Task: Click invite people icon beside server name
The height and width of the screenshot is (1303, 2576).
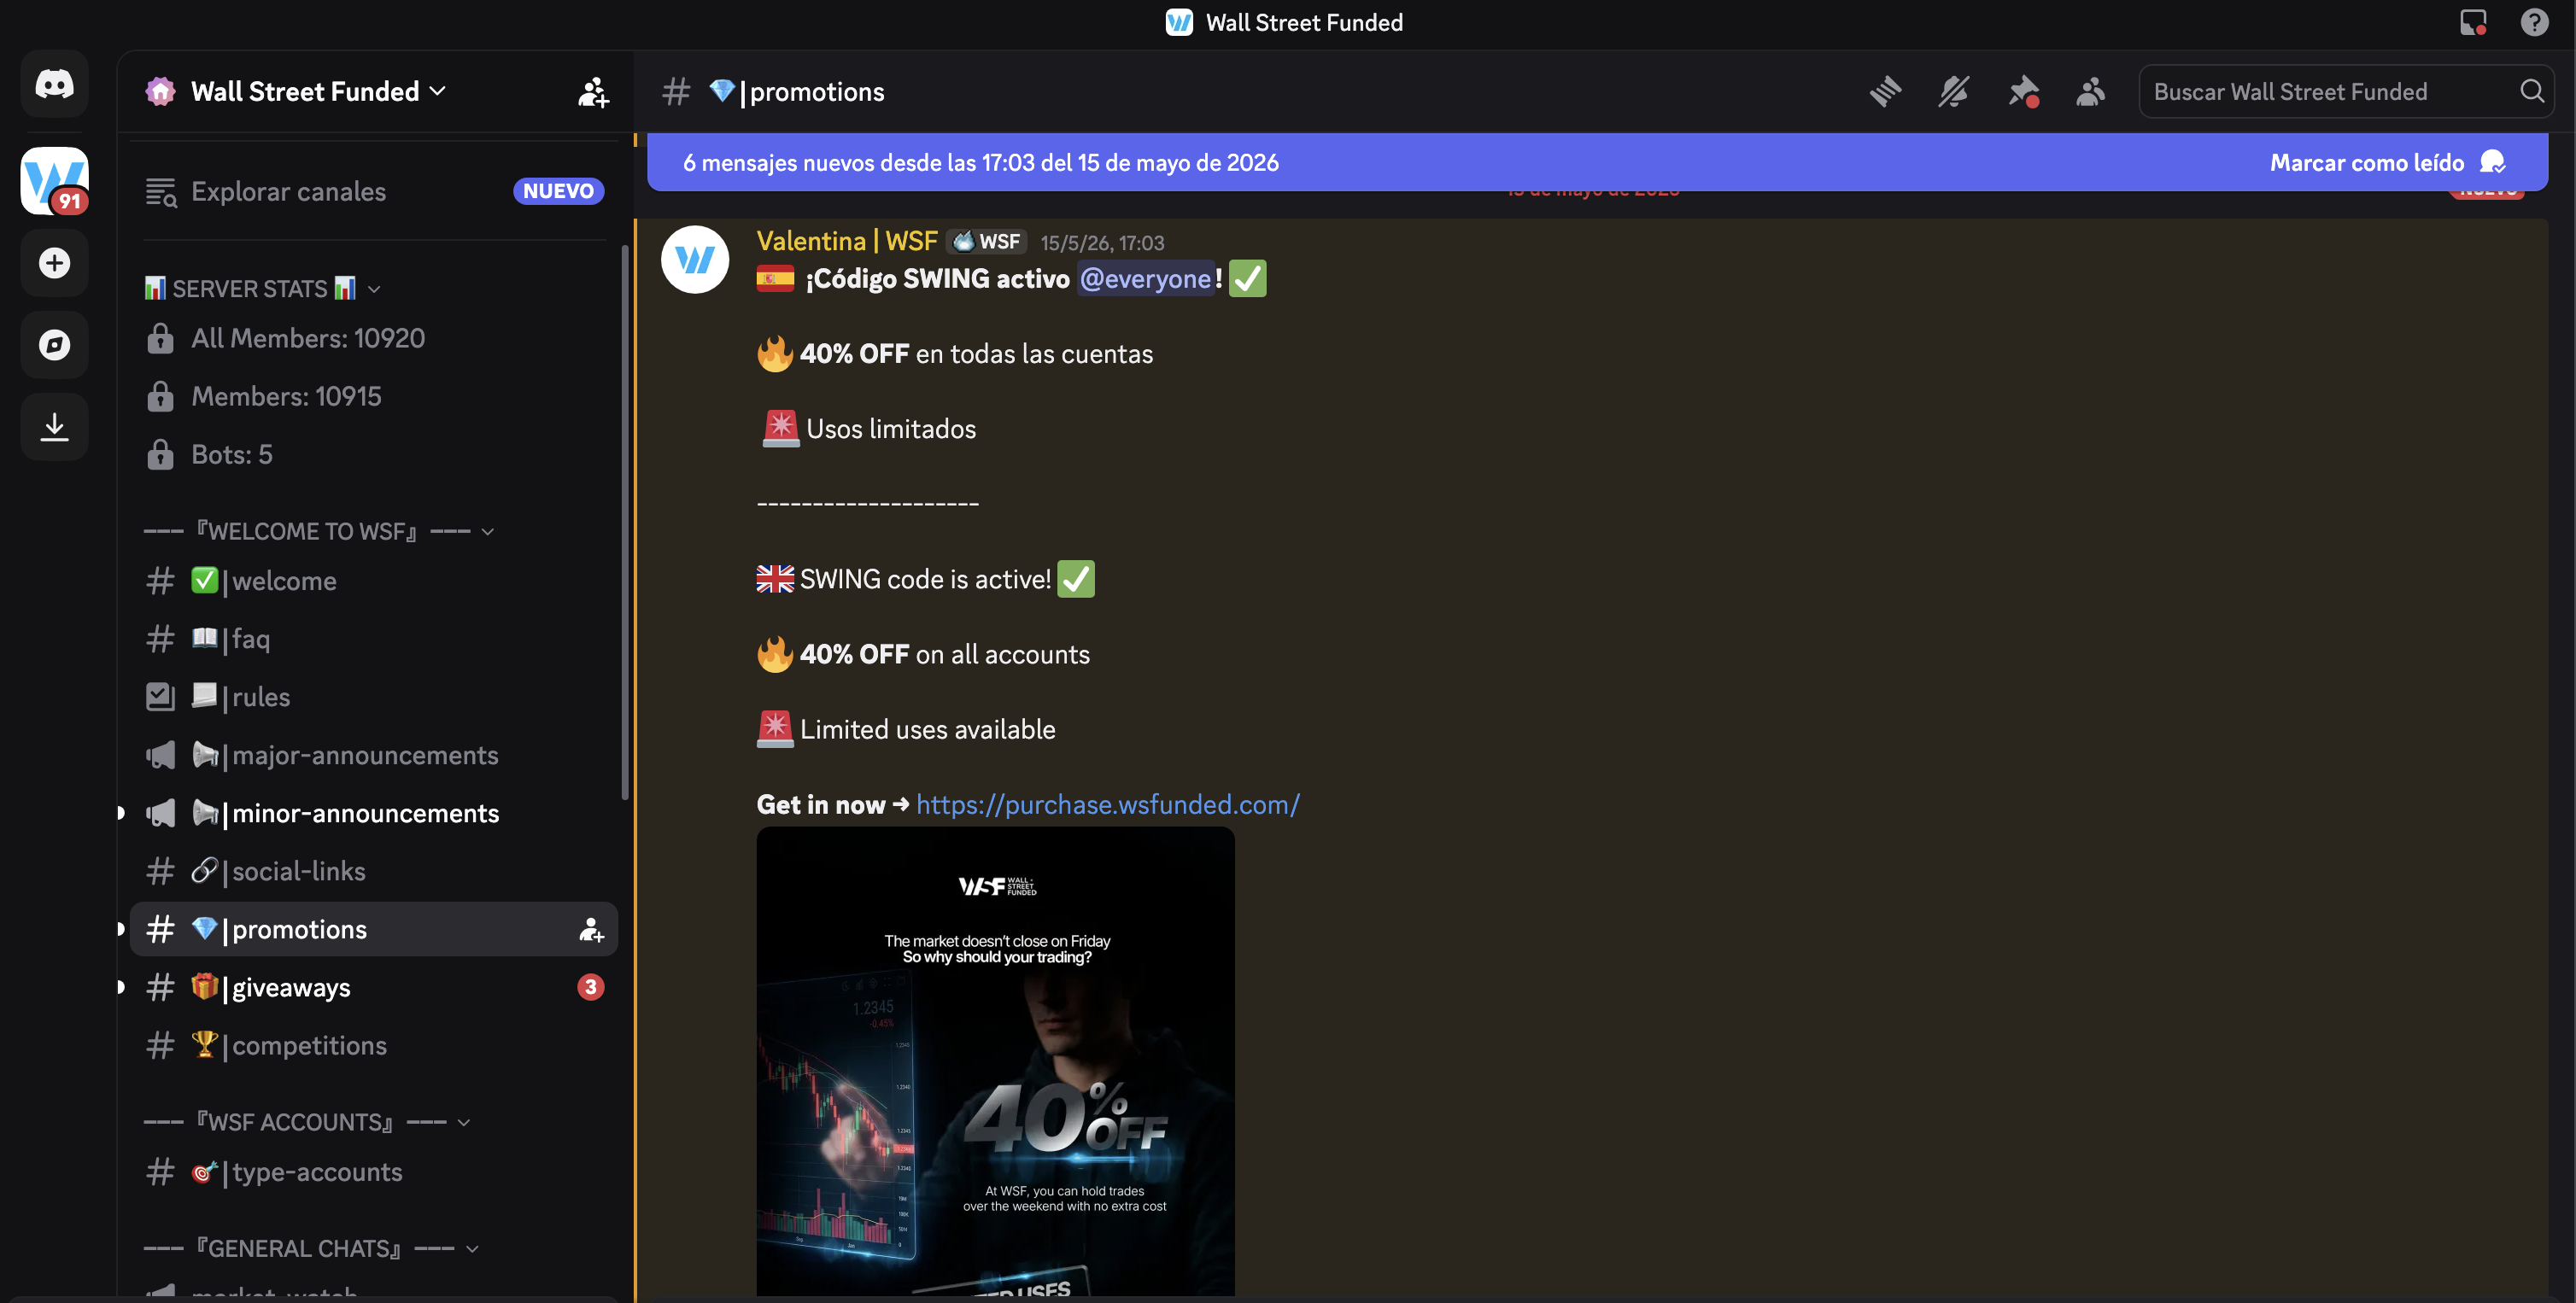Action: click(593, 92)
